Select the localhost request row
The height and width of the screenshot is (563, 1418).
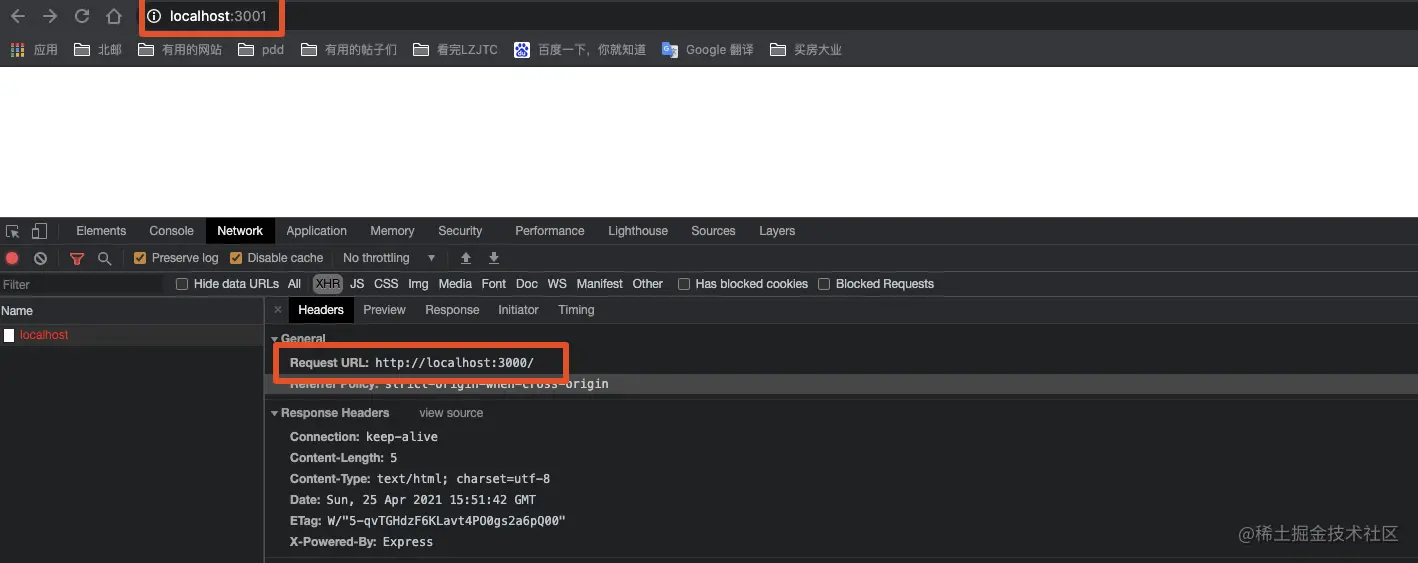tap(131, 335)
